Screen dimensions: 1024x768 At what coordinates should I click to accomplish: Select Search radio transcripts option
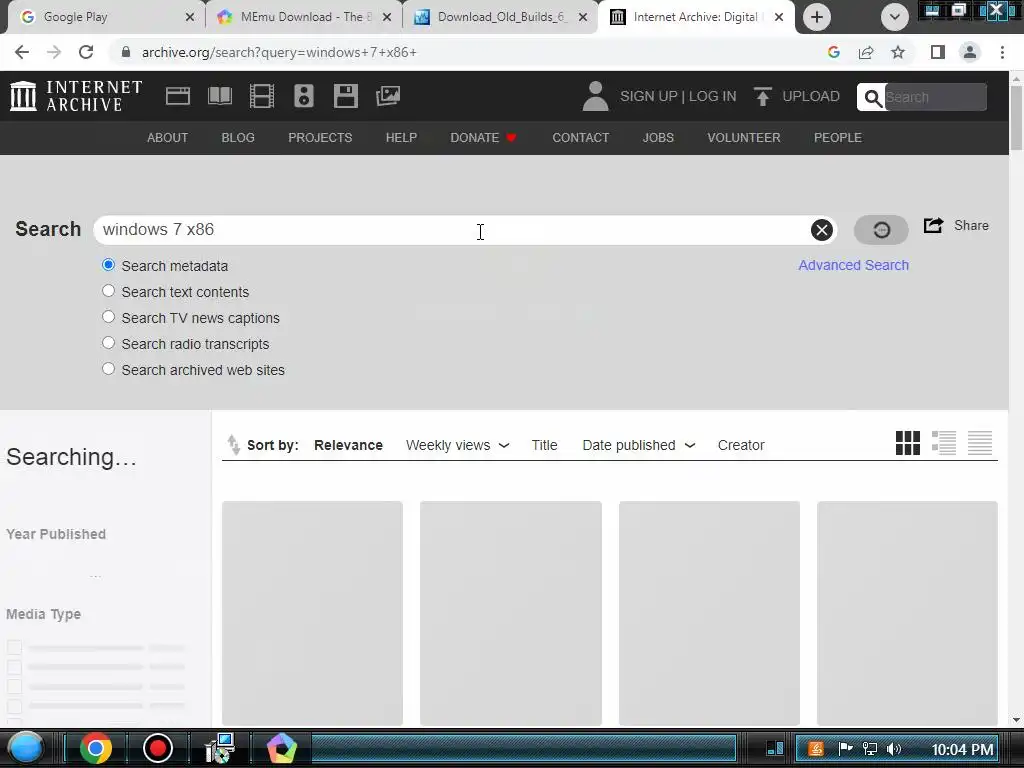[x=108, y=343]
